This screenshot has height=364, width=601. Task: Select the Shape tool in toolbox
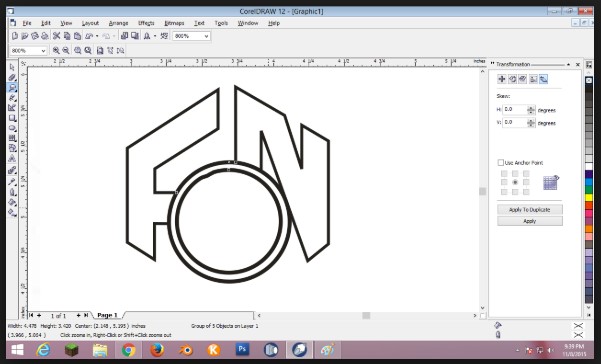tap(12, 78)
